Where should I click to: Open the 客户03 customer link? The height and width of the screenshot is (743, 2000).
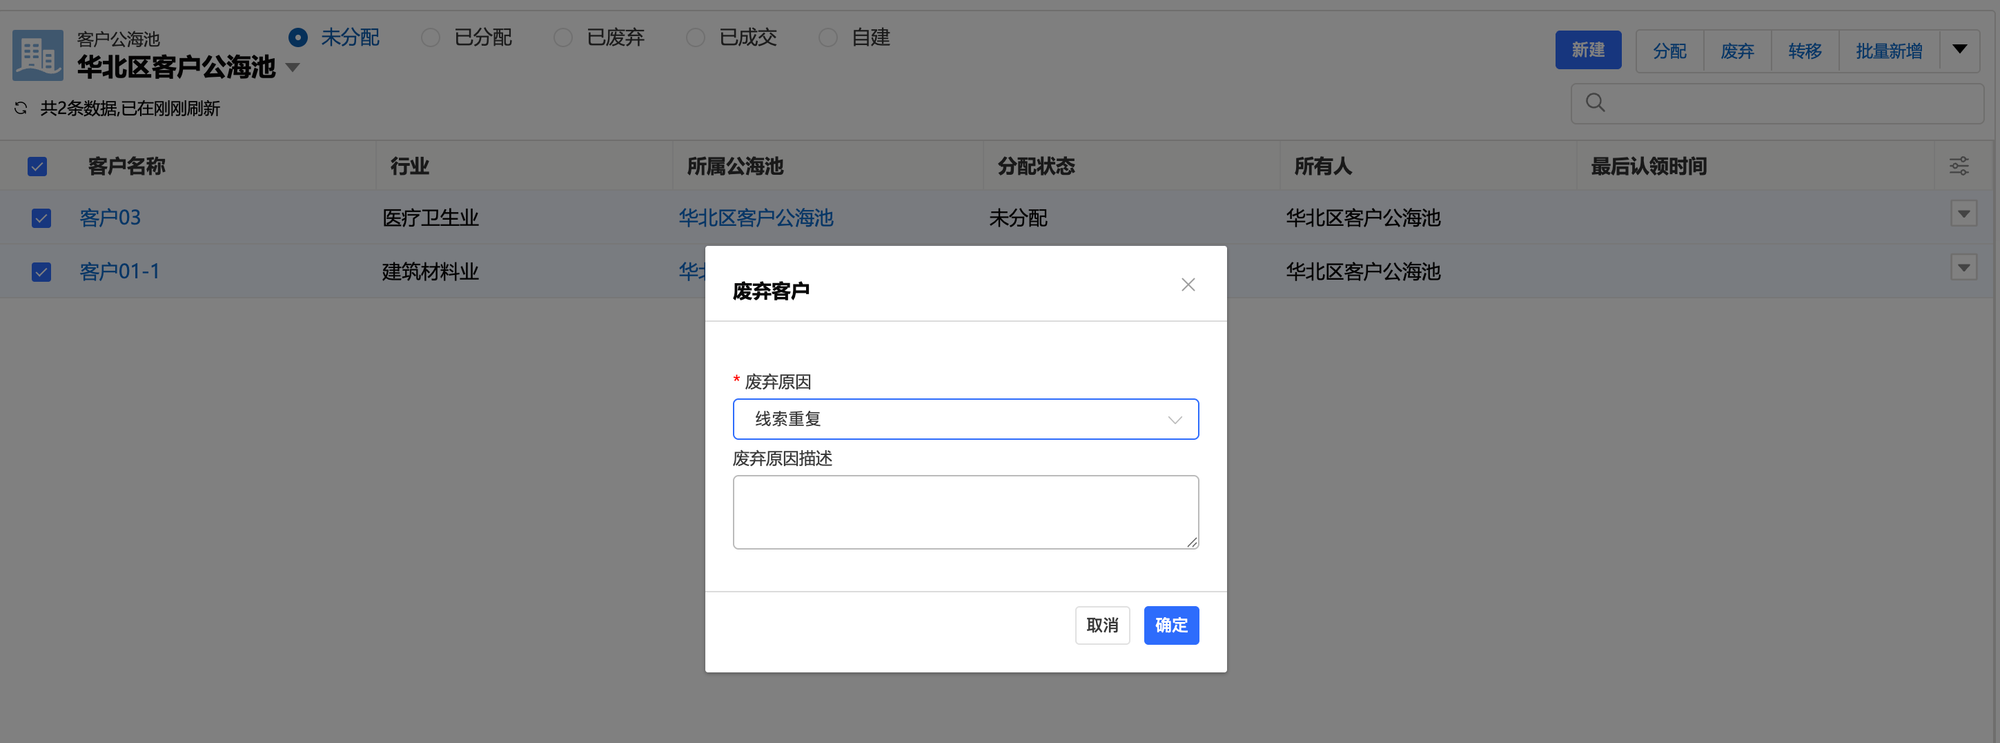pyautogui.click(x=110, y=218)
